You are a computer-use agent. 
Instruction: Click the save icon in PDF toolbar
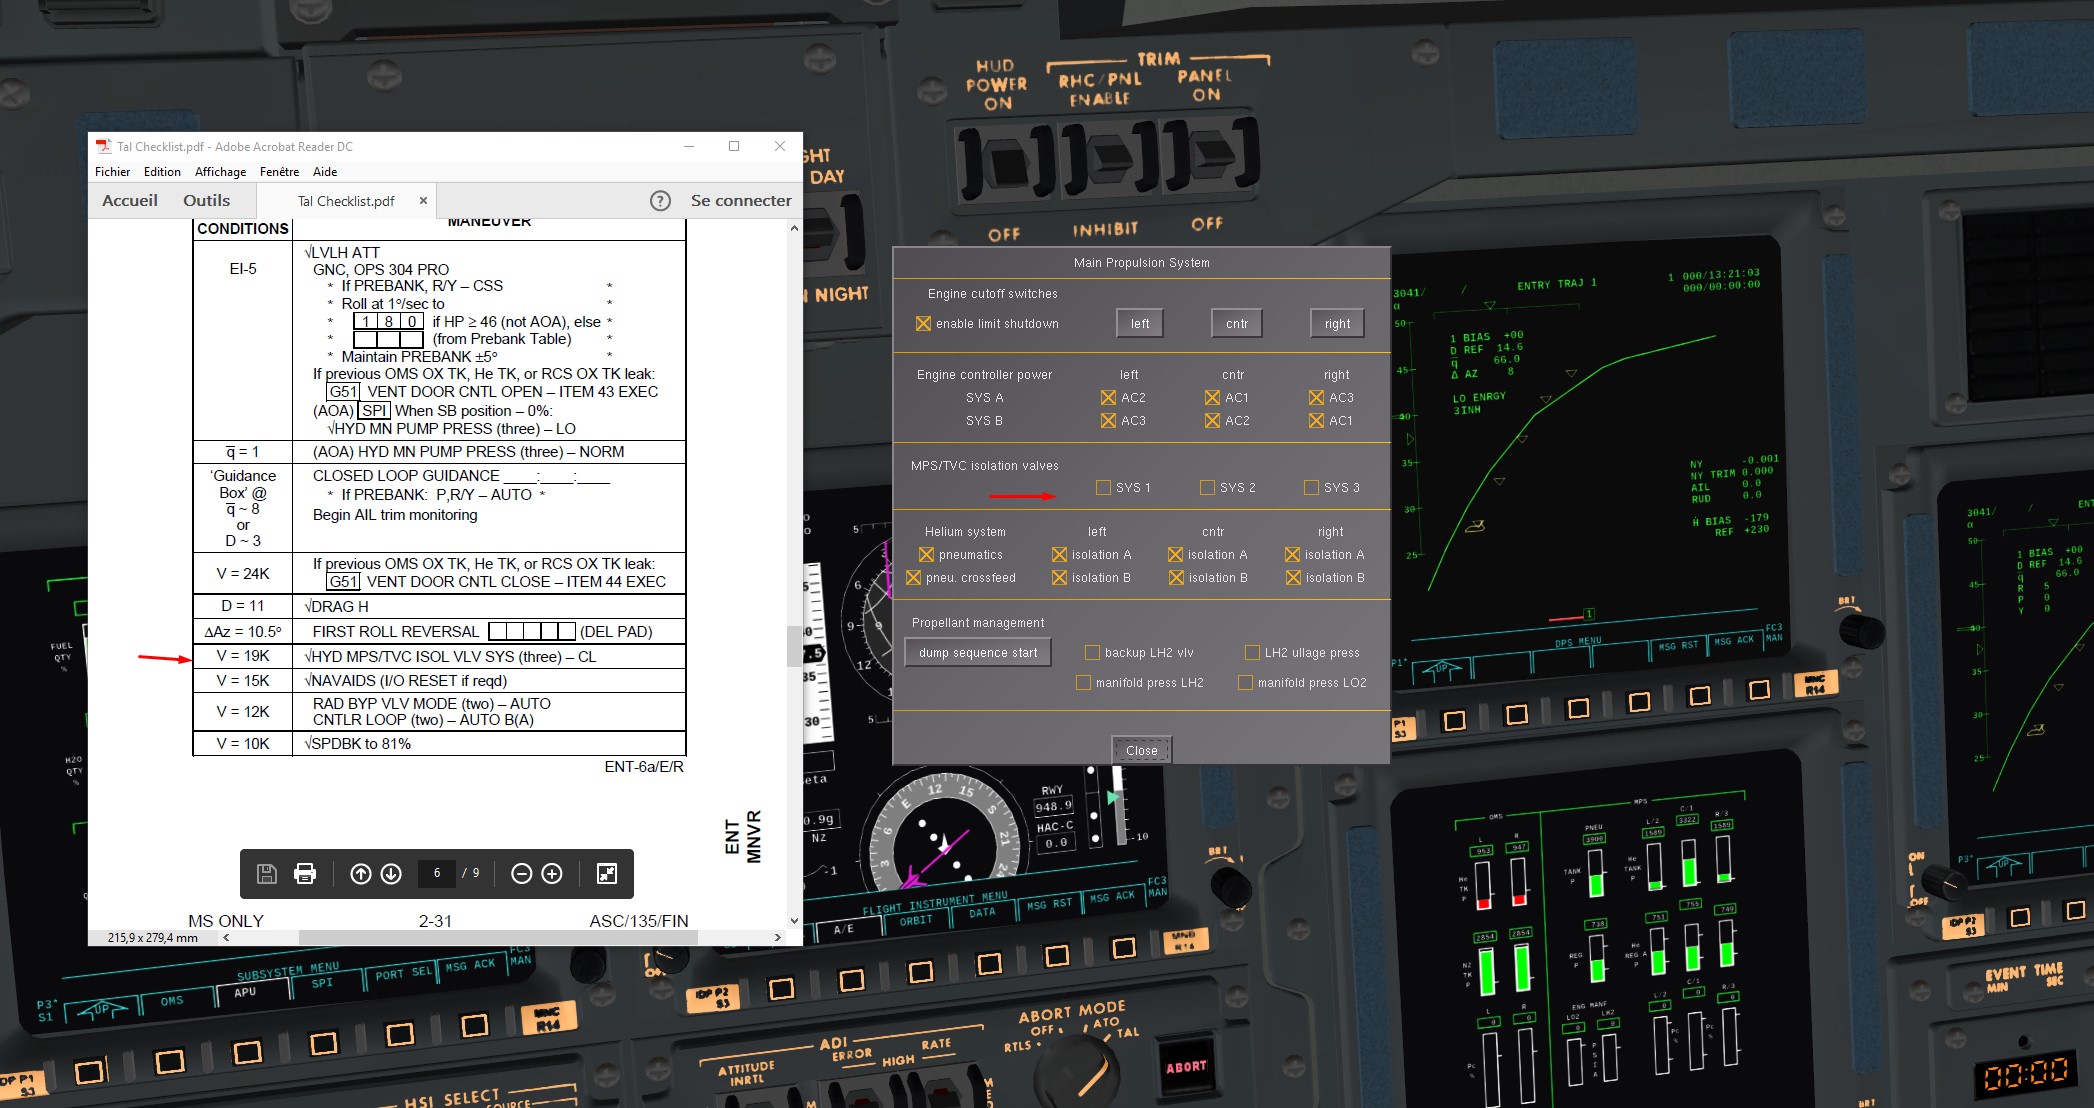[x=267, y=874]
